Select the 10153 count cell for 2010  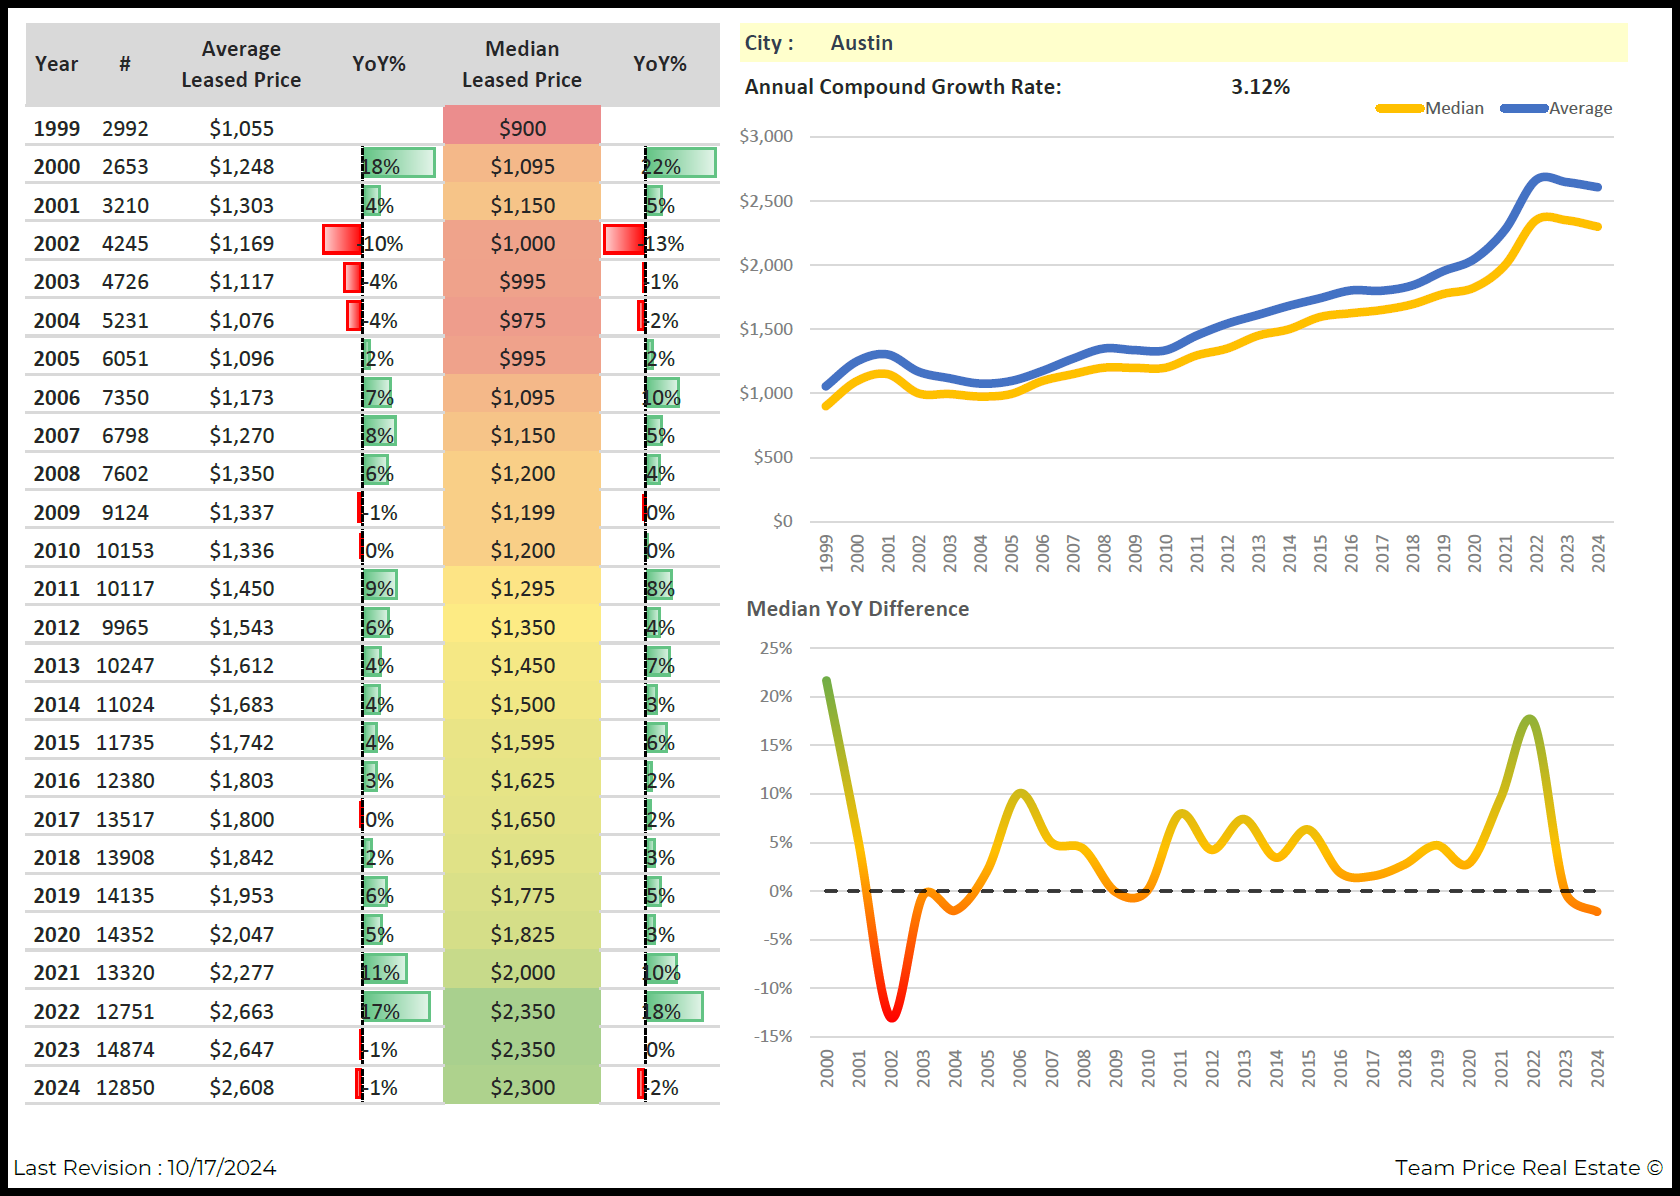pos(125,550)
